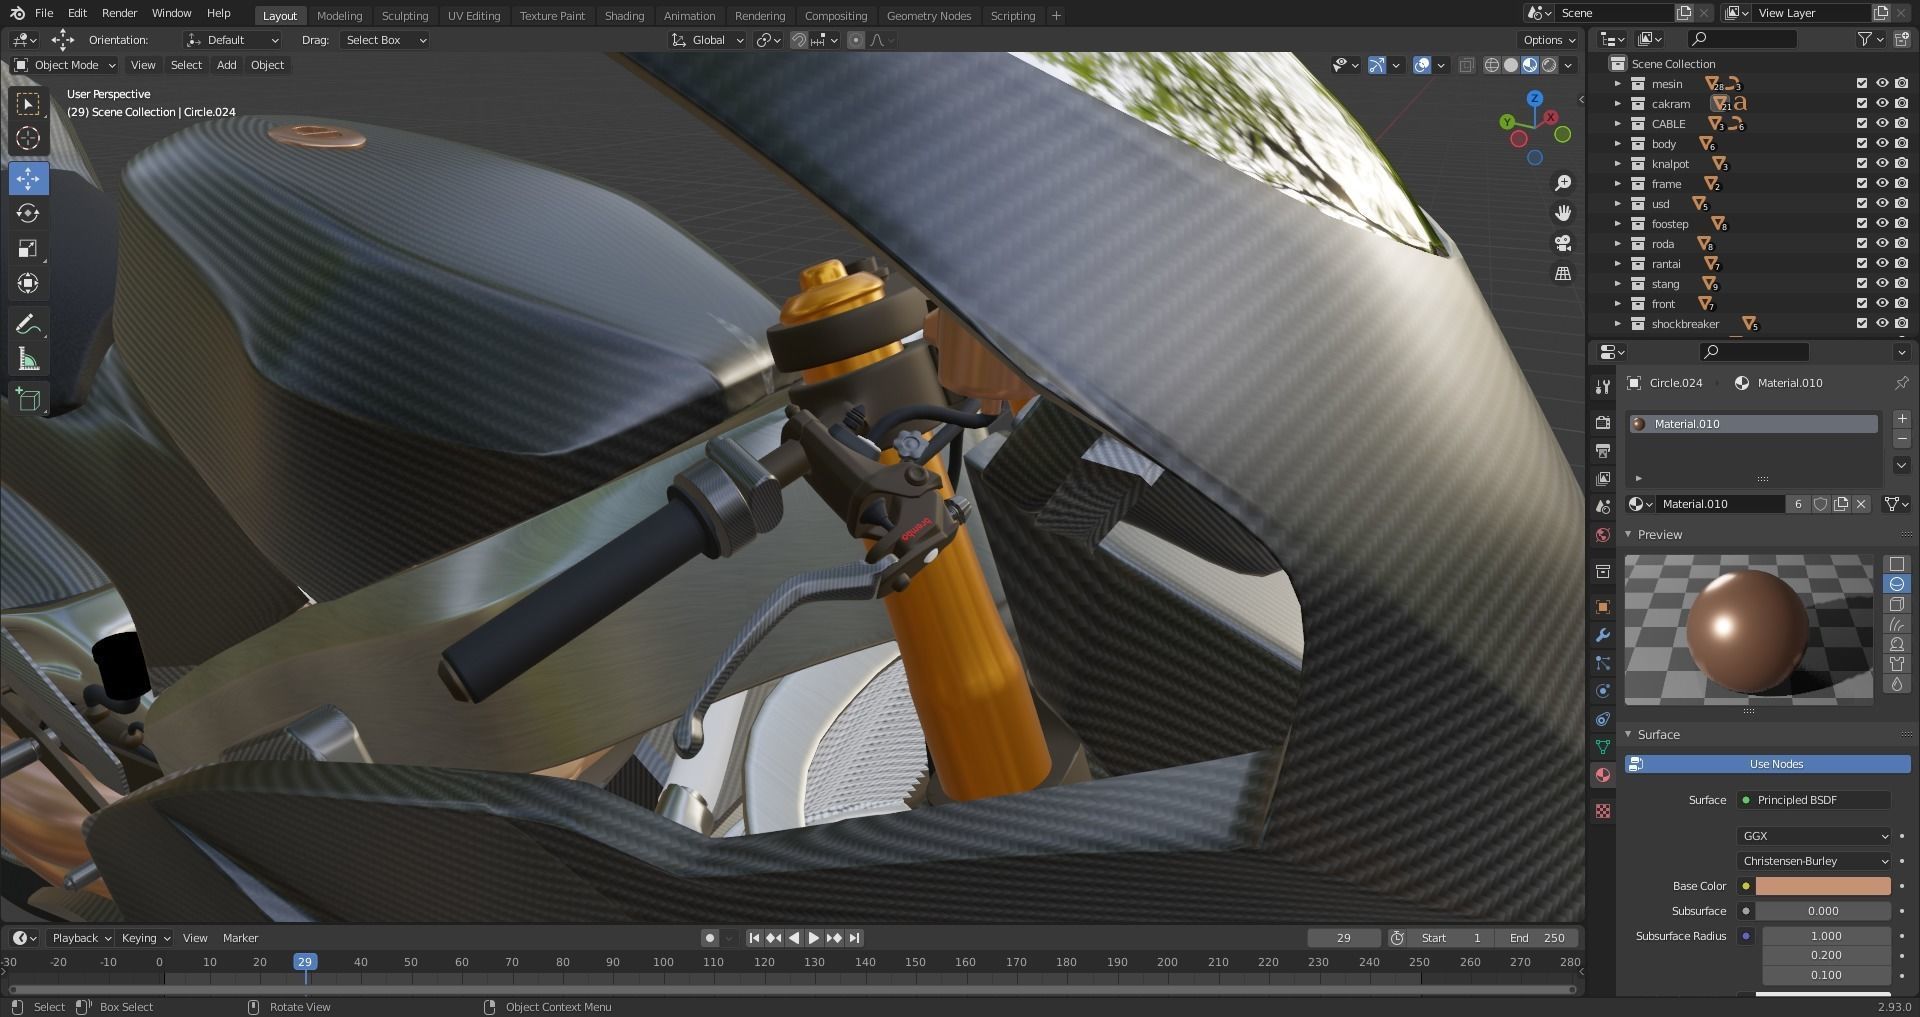
Task: Open the Object Mode dropdown
Action: tap(64, 65)
